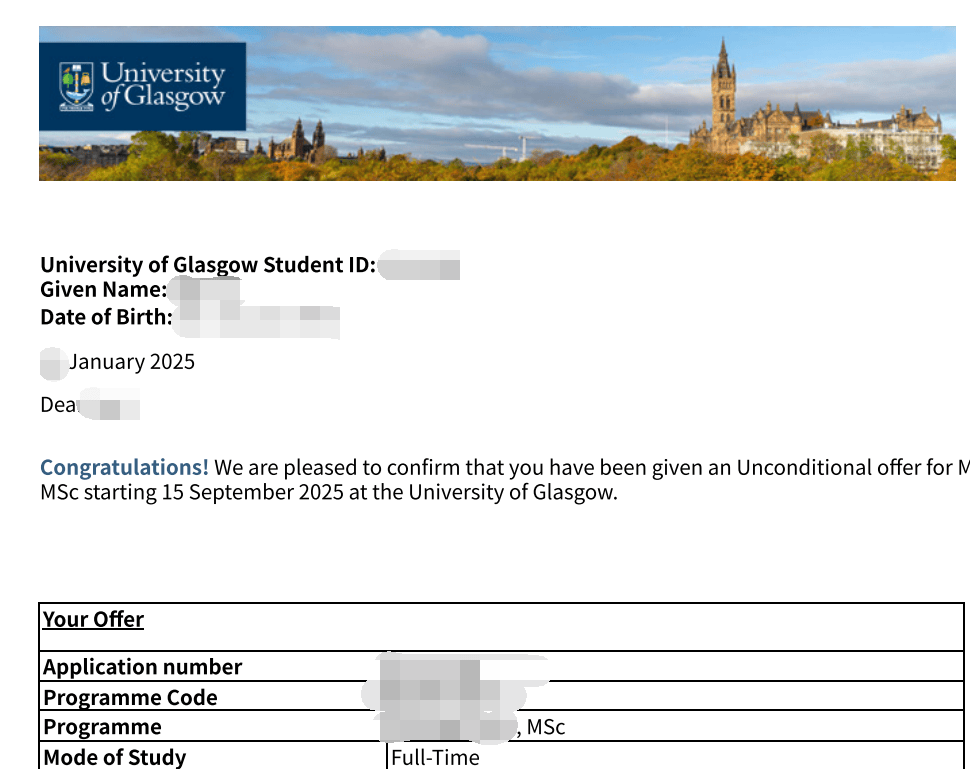The image size is (970, 769).
Task: Click the 'Dear' salutation line
Action: coord(90,405)
